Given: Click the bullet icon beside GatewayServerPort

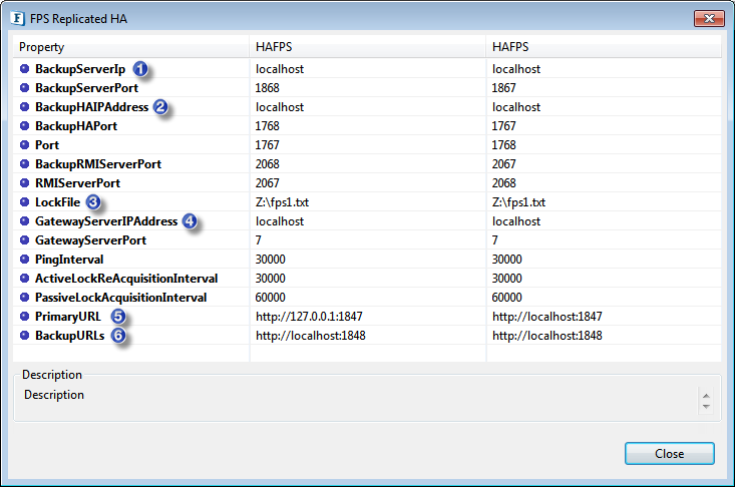Looking at the screenshot, I should tap(24, 240).
